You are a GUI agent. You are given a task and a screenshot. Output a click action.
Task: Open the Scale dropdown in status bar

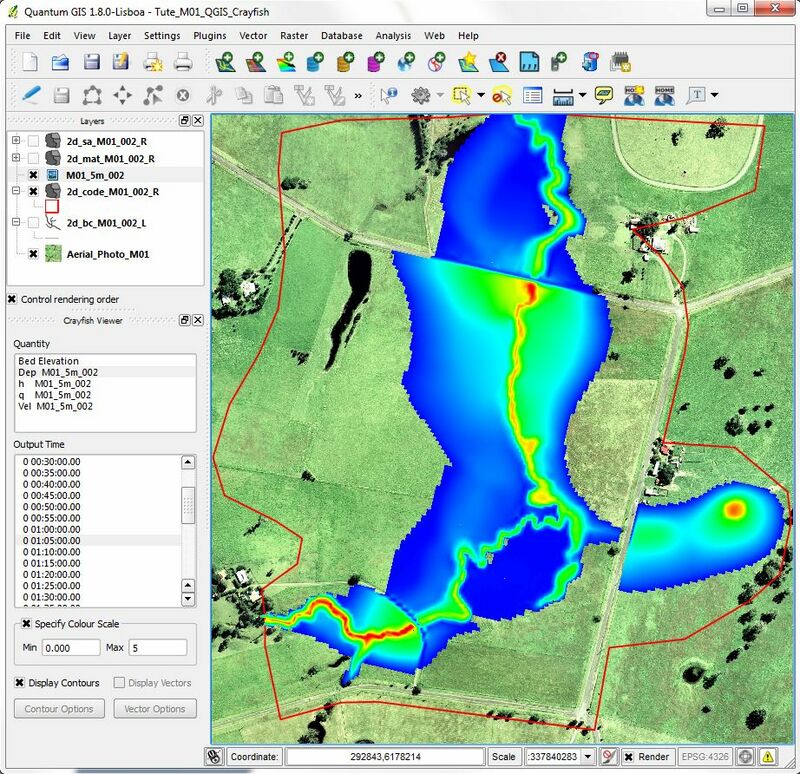(x=587, y=757)
